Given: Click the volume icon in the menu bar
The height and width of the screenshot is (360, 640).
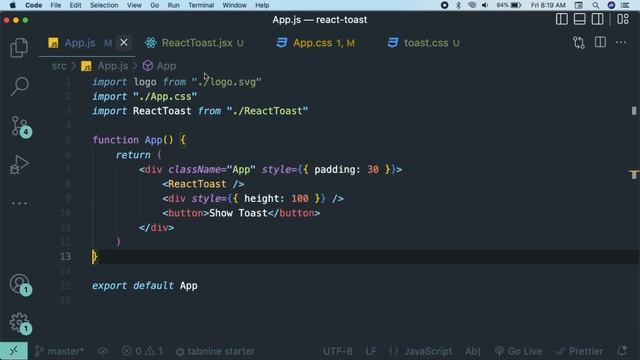Looking at the screenshot, I should [485, 5].
